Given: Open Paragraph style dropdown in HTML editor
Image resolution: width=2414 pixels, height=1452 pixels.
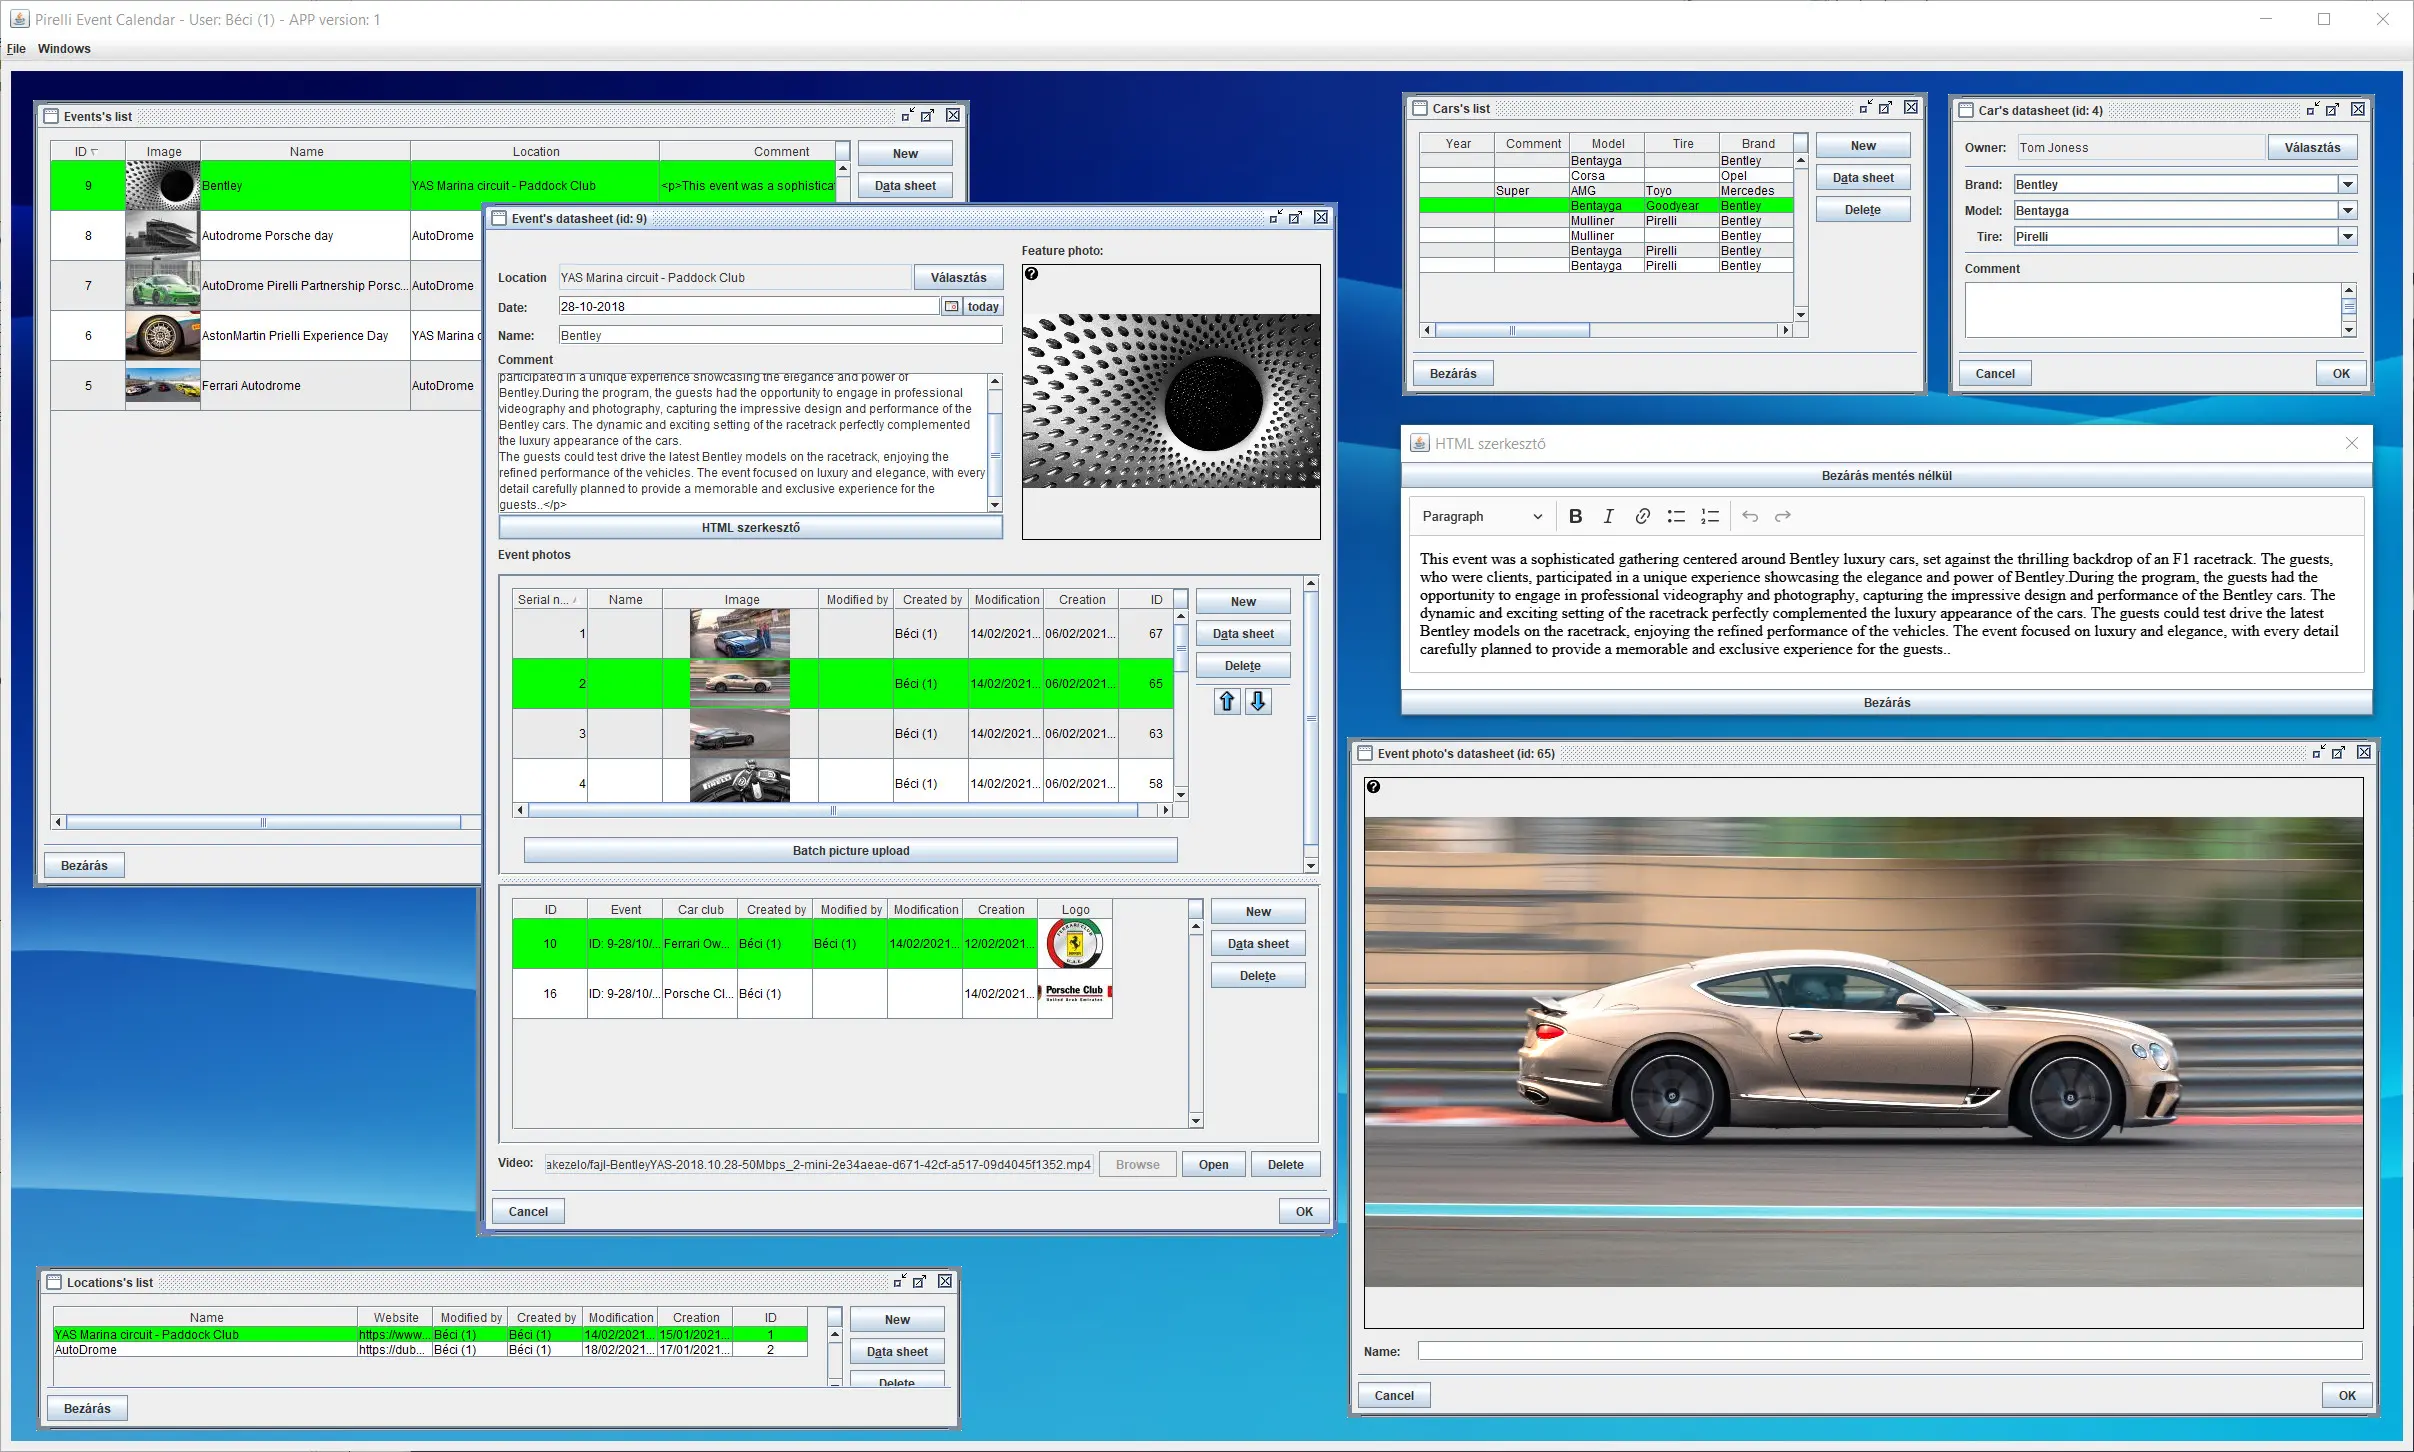Looking at the screenshot, I should tap(1482, 516).
